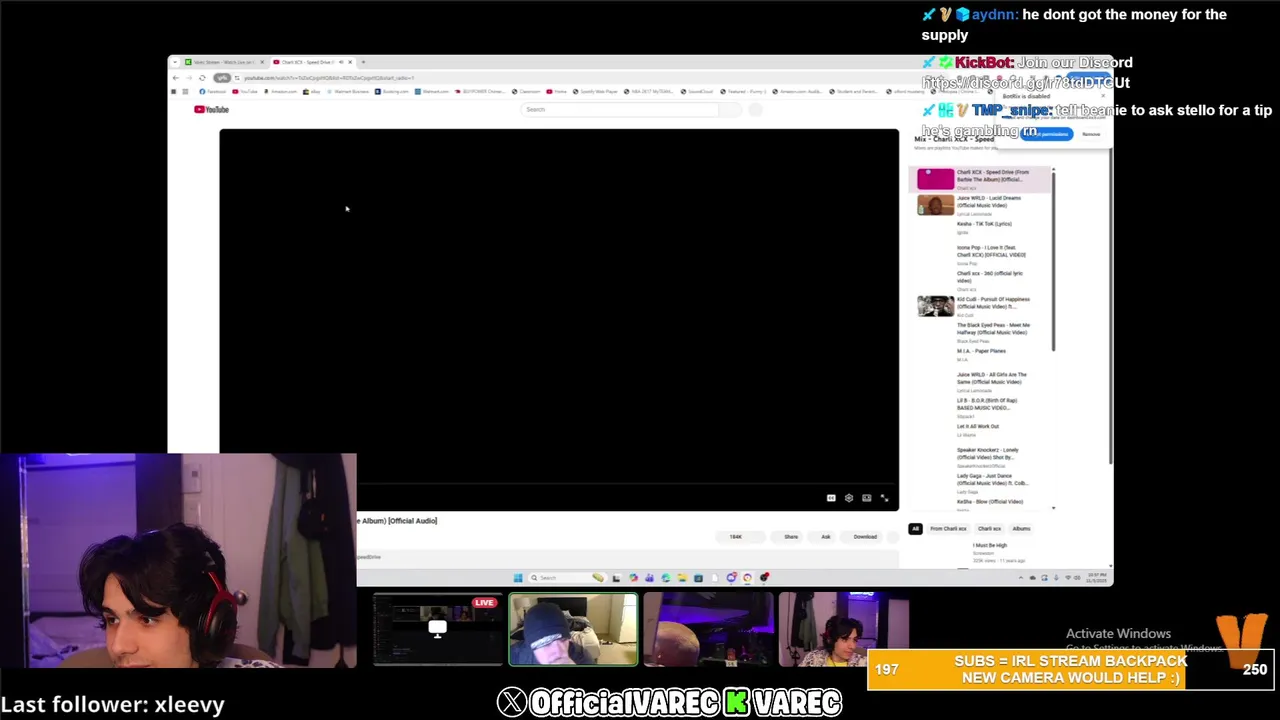Select the browser address bar URL

pyautogui.click(x=330, y=77)
